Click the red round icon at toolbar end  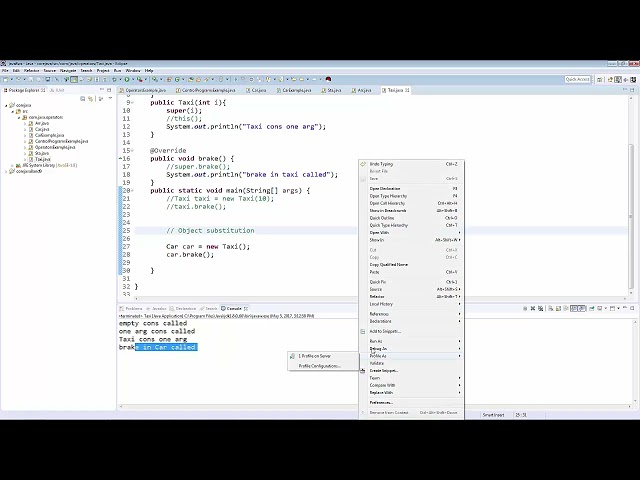328,79
